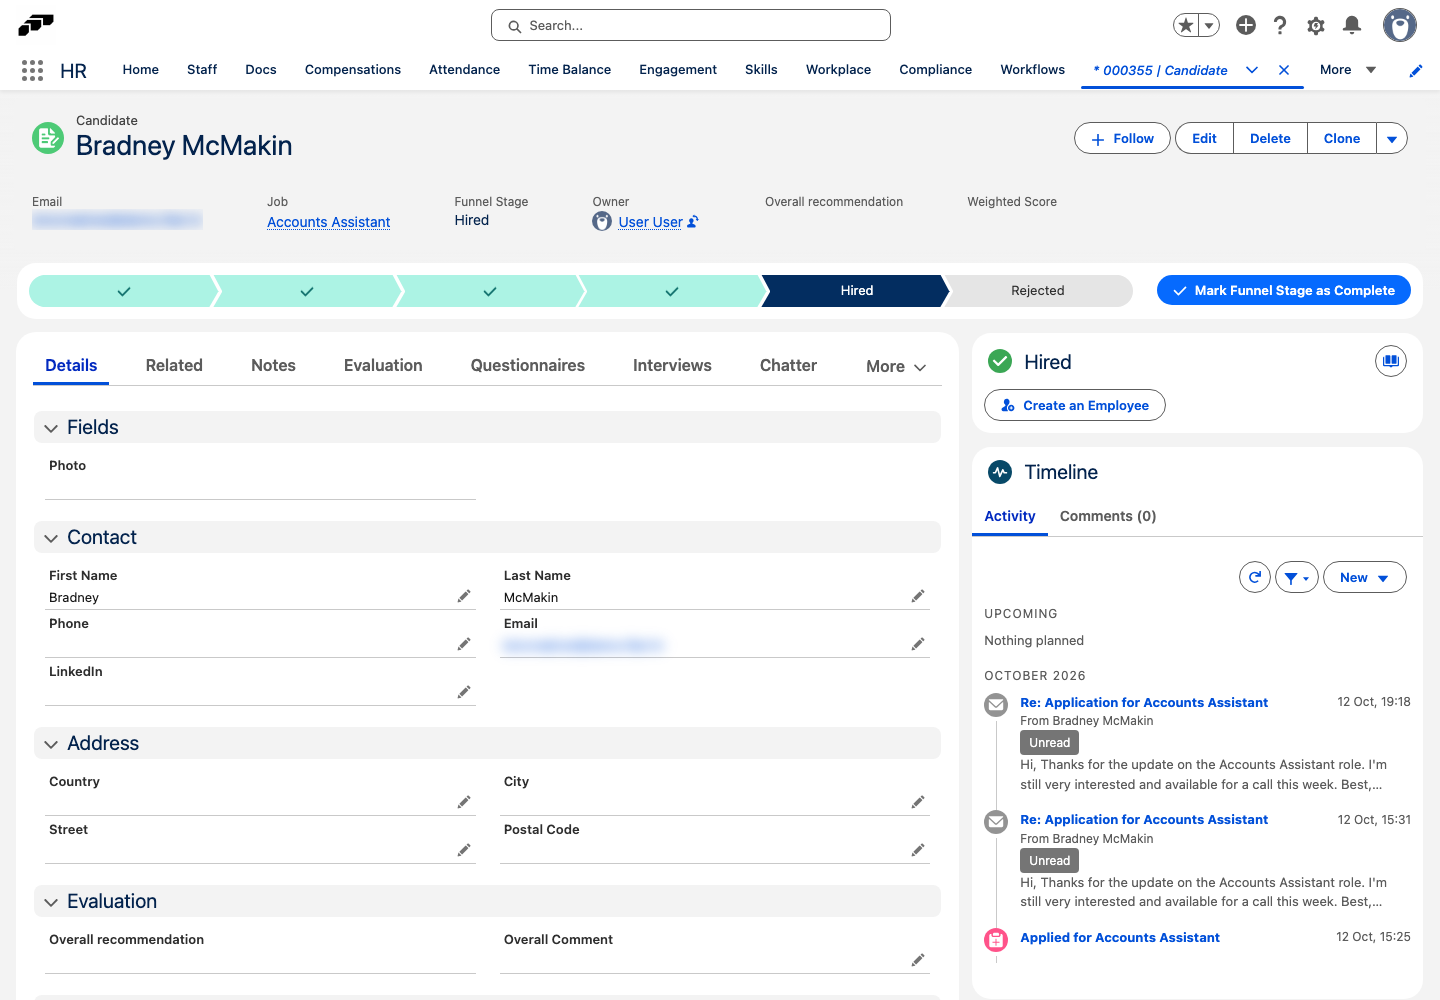The width and height of the screenshot is (1440, 1000).
Task: Select the Rejected stage in the funnel path
Action: coord(1038,291)
